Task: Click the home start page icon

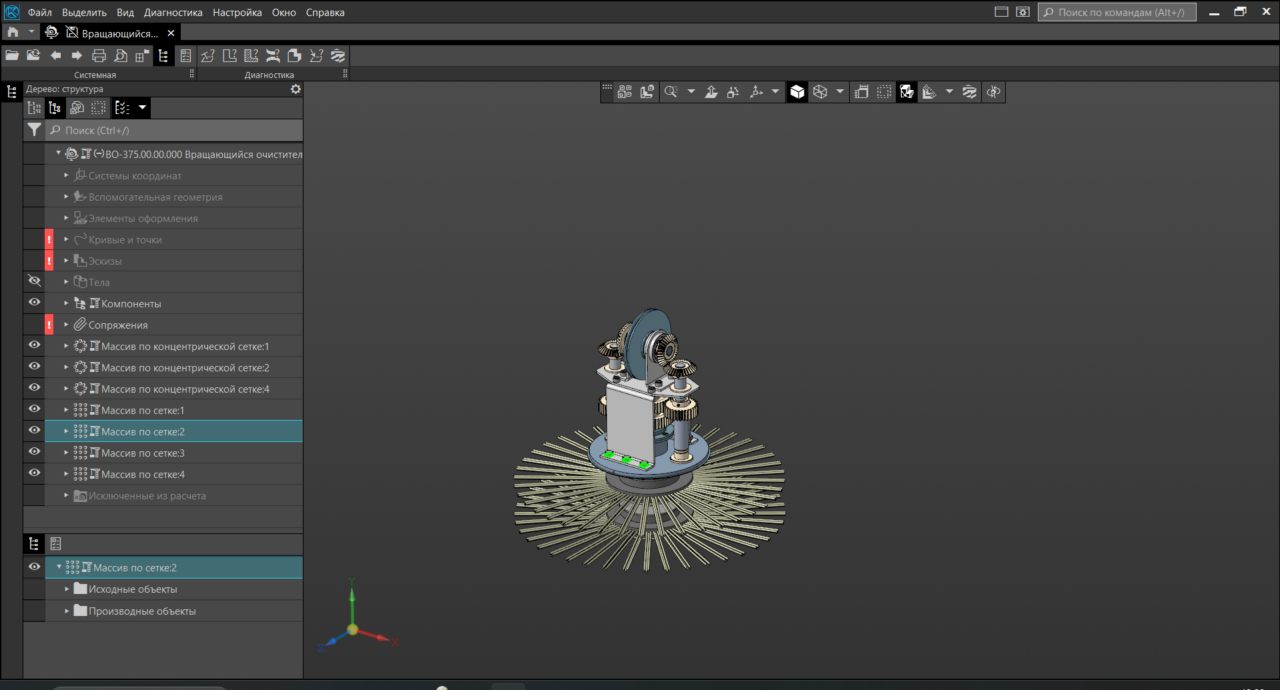Action: [x=13, y=33]
